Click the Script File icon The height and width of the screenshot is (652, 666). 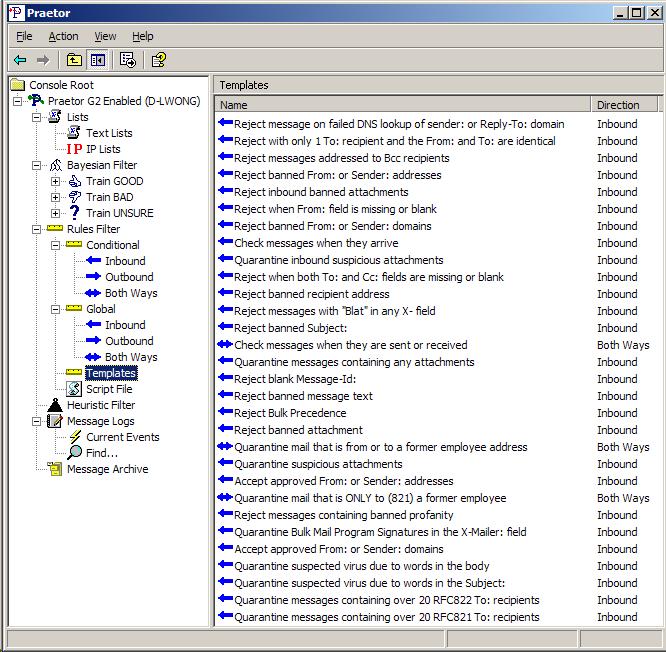pyautogui.click(x=74, y=389)
